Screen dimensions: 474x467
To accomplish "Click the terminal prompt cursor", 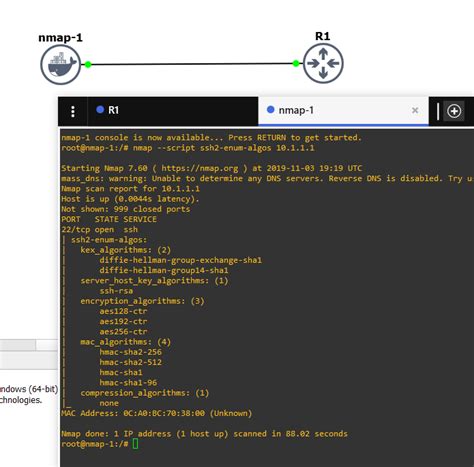I will pyautogui.click(x=135, y=444).
